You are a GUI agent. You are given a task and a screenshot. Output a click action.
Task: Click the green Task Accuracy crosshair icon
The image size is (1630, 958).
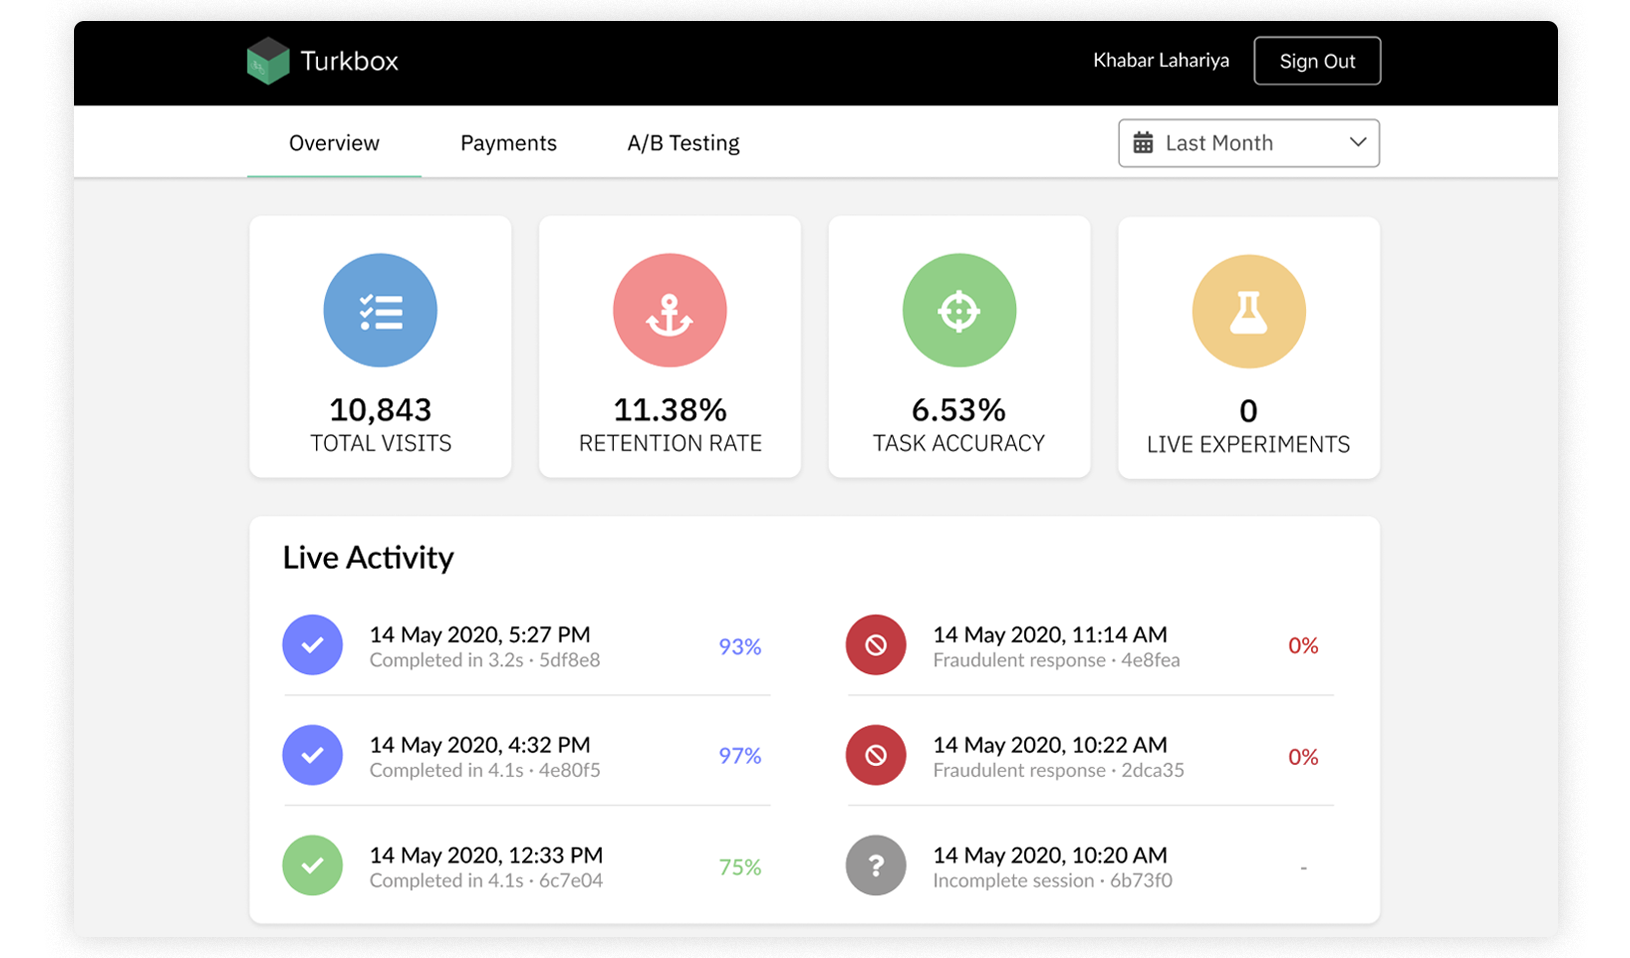pos(959,311)
